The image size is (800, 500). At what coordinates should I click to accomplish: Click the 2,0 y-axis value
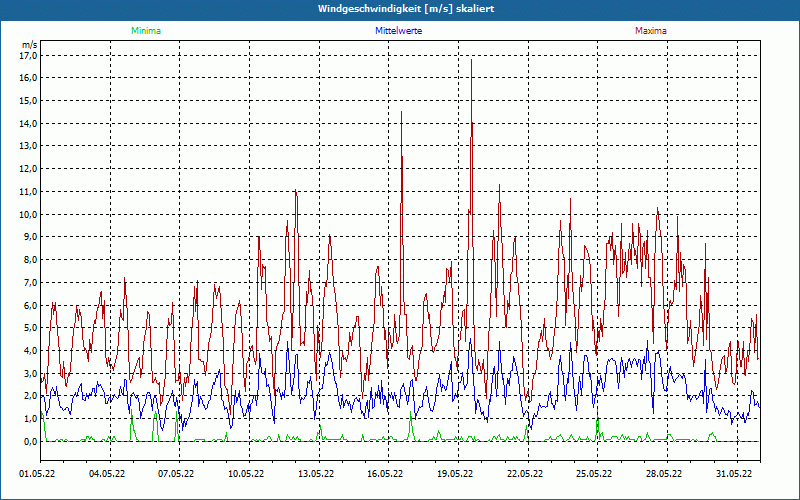pyautogui.click(x=32, y=396)
